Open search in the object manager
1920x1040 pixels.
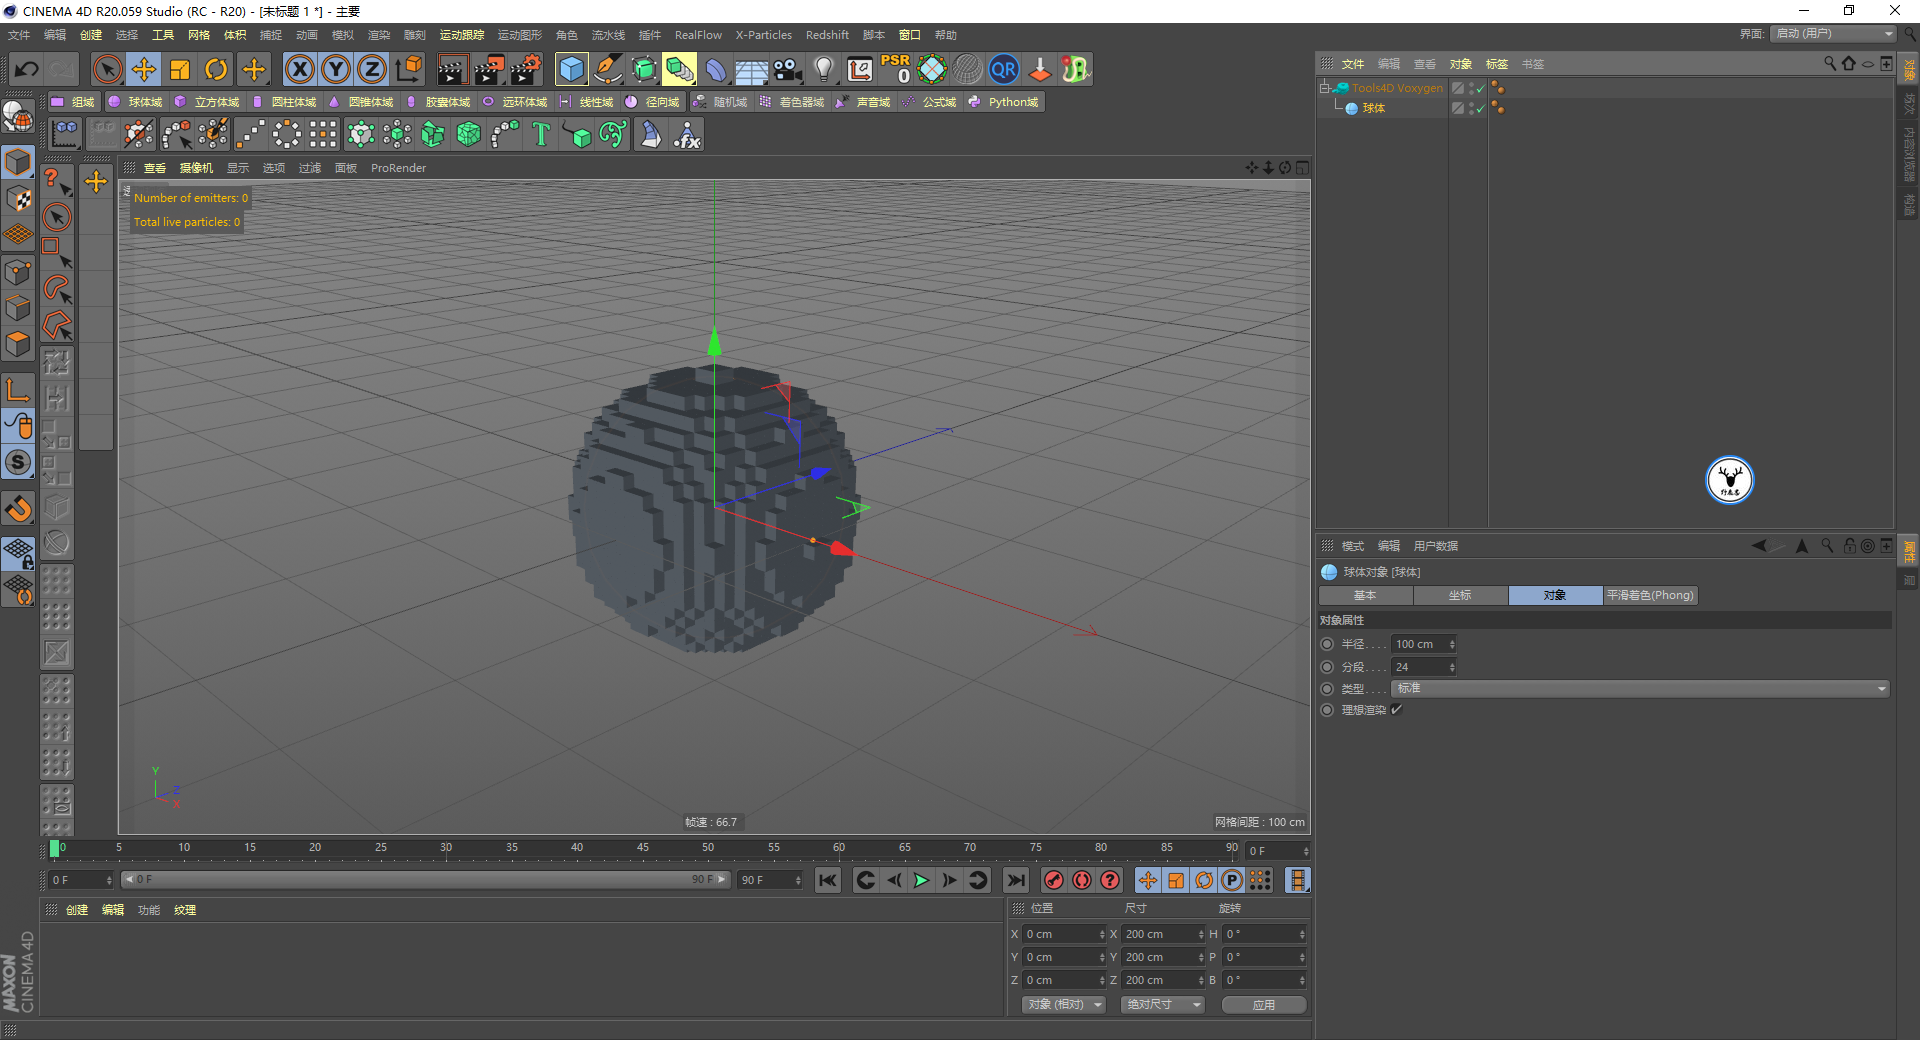tap(1830, 64)
